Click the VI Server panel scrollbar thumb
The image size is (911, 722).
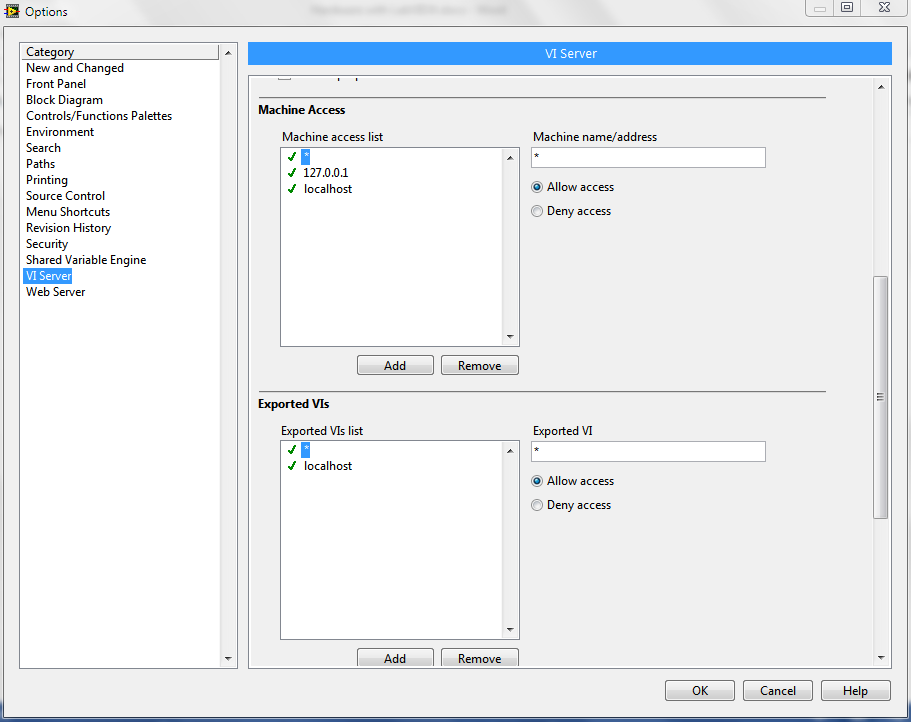pyautogui.click(x=881, y=397)
